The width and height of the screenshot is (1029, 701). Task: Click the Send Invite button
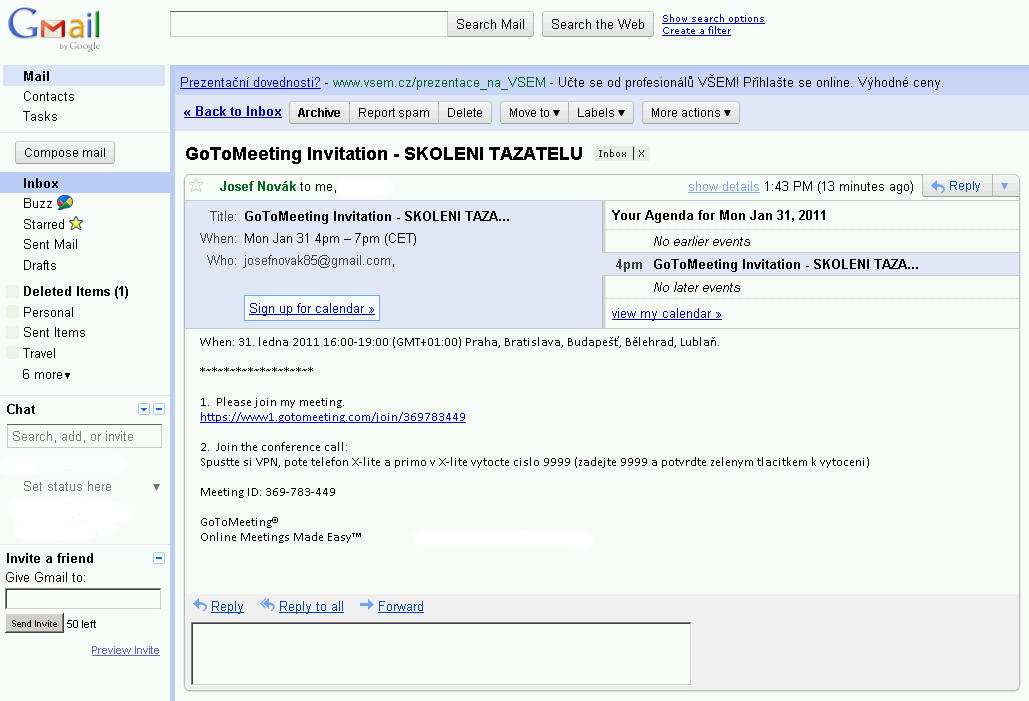(x=34, y=624)
